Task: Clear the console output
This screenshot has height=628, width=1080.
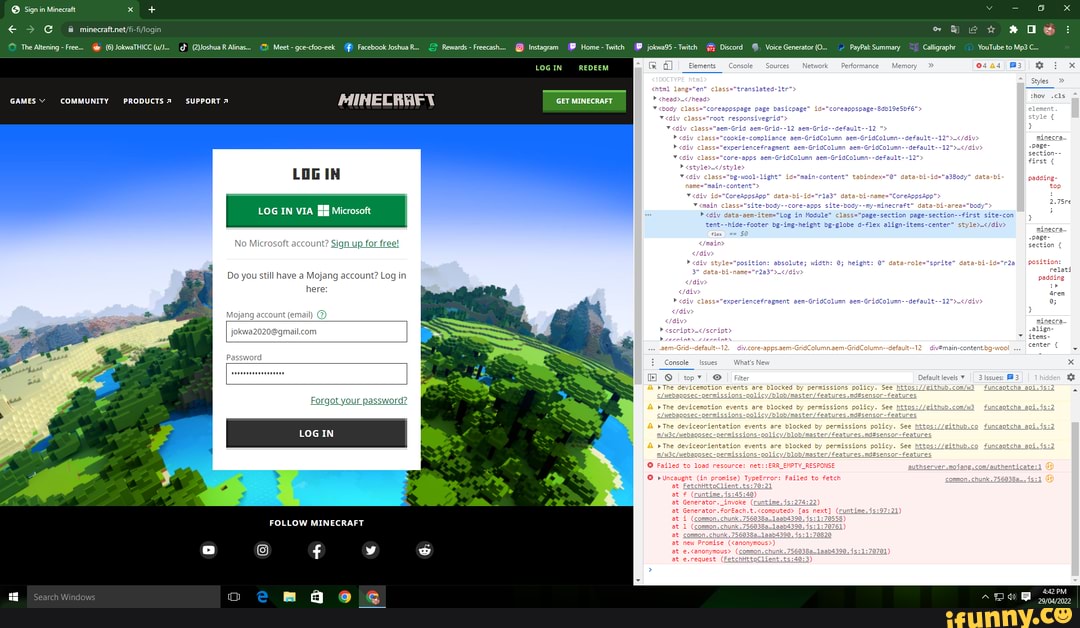Action: [x=669, y=377]
